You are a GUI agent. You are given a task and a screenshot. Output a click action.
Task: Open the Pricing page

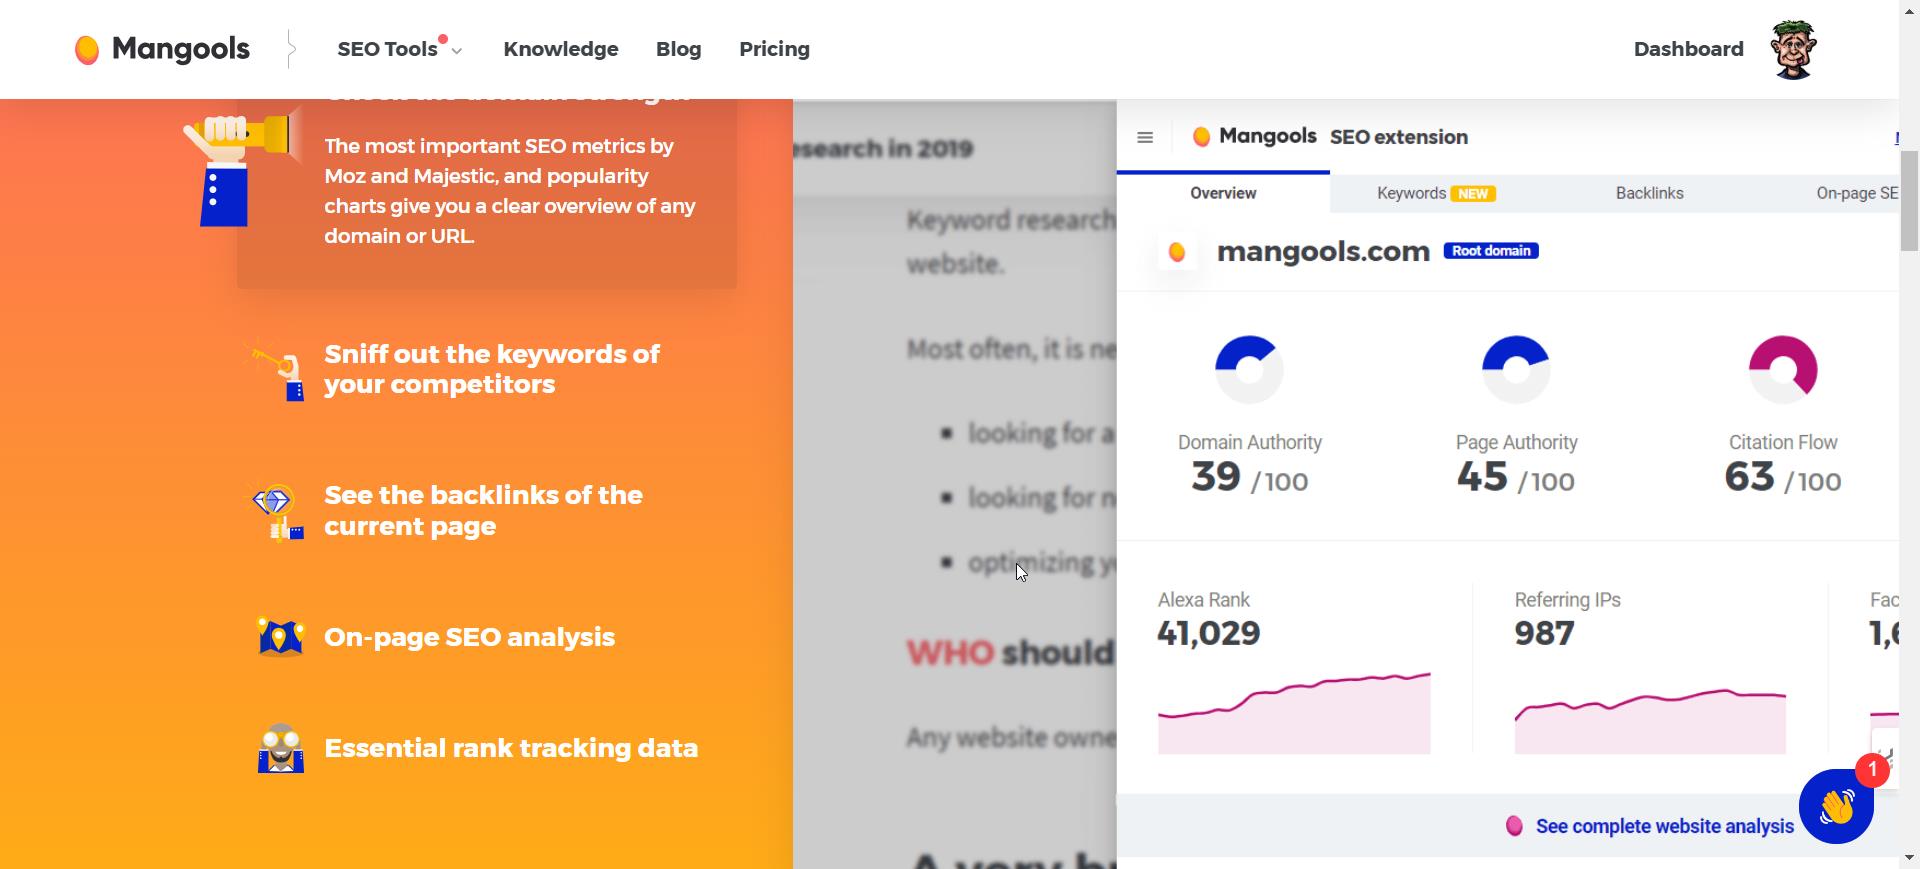tap(774, 49)
